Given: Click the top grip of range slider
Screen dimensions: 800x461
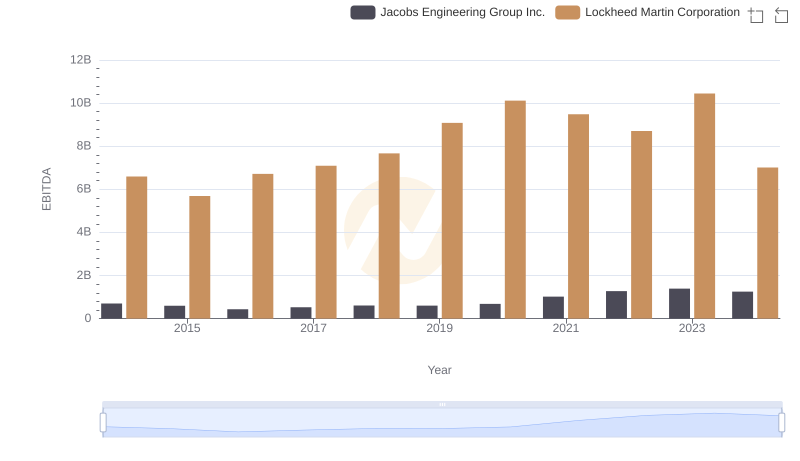Looking at the screenshot, I should click(442, 404).
